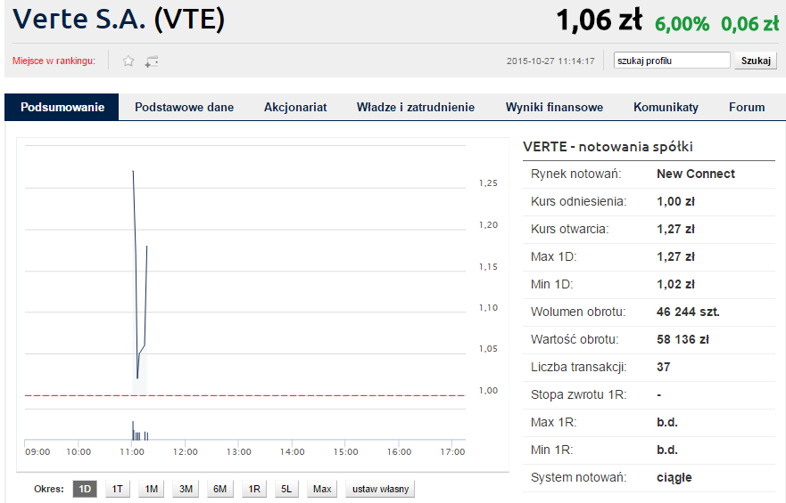Select the 1R chart period
Viewport: 786px width, 503px height.
pos(254,488)
